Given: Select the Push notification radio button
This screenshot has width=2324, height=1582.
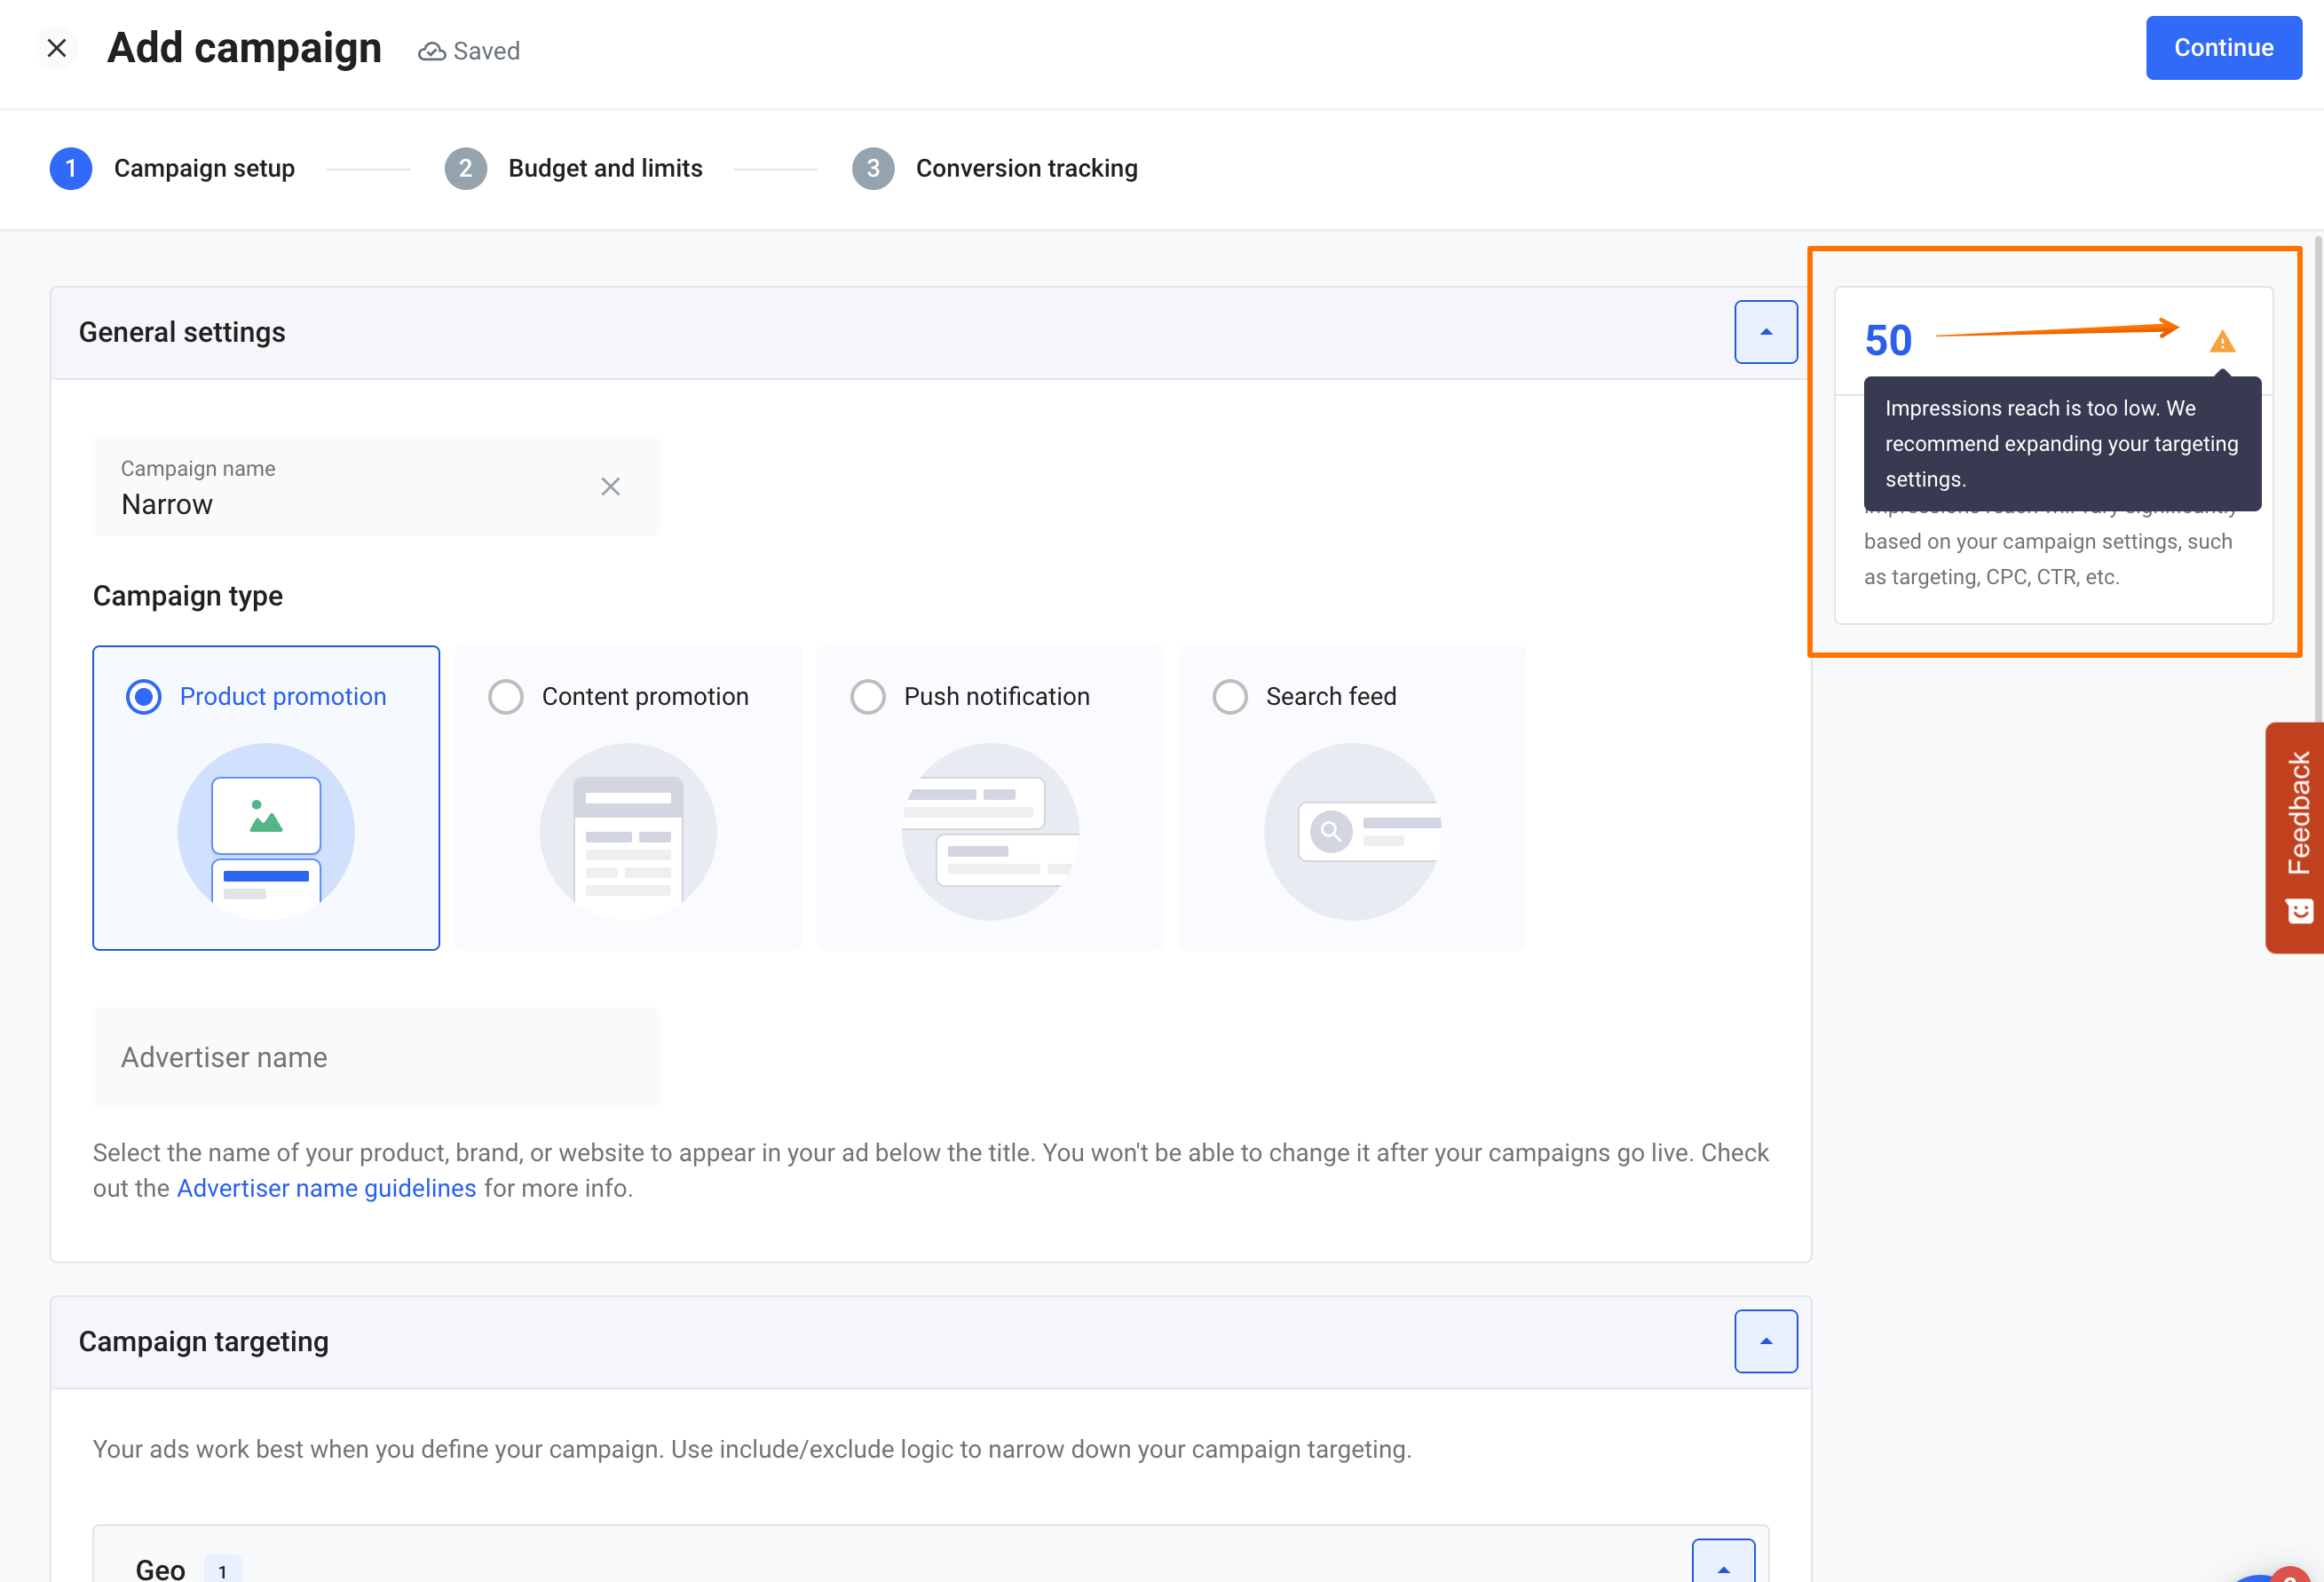Looking at the screenshot, I should [x=868, y=696].
